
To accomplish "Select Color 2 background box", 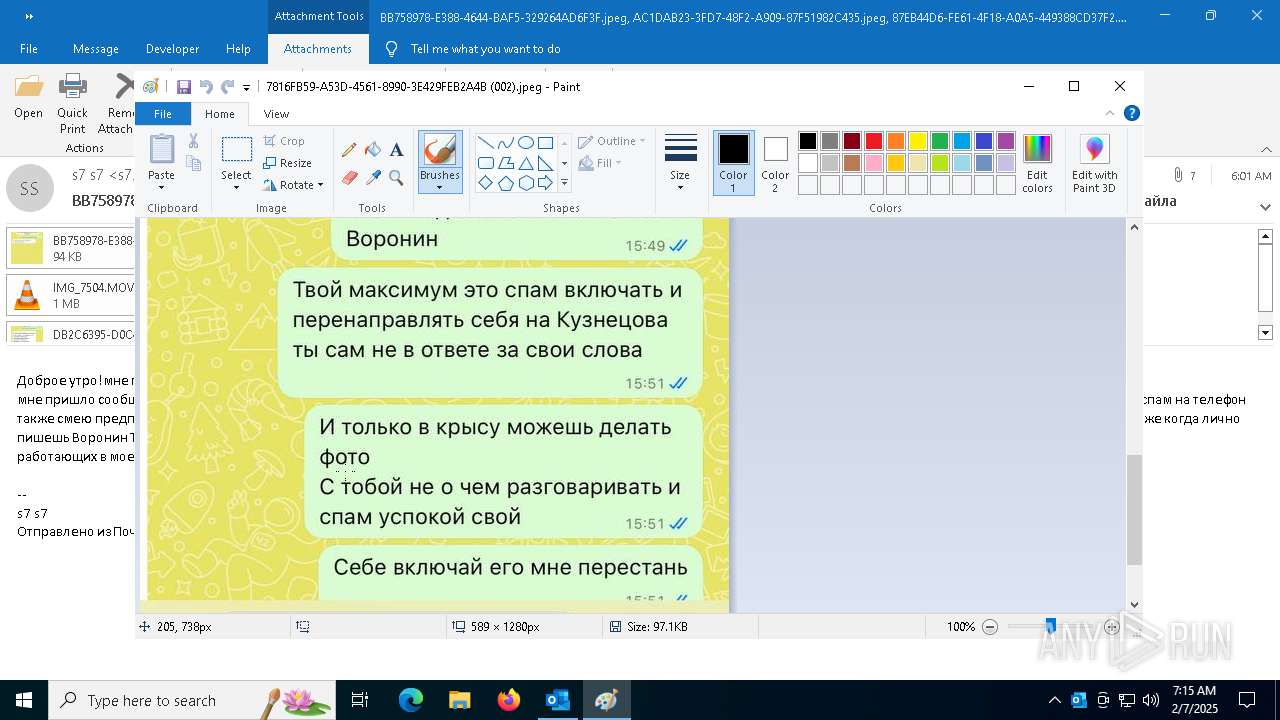I will 775,162.
